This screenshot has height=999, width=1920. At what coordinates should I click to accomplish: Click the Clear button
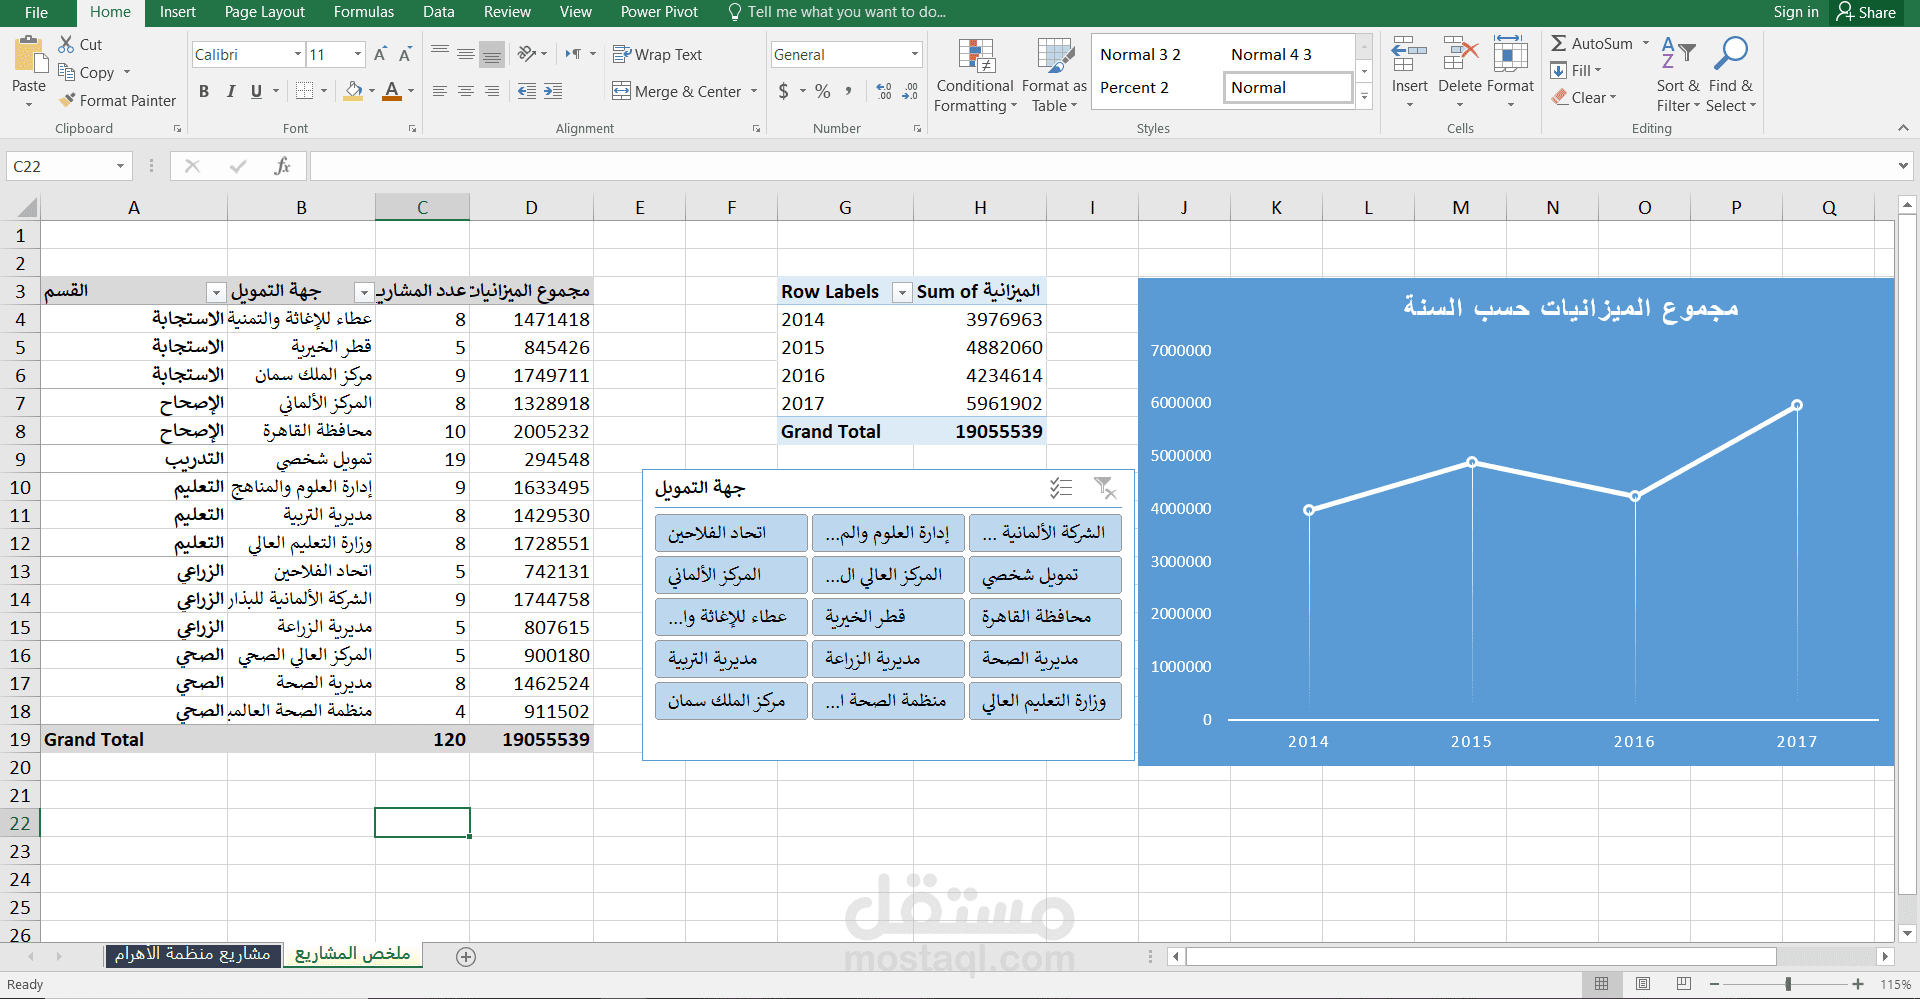(x=1584, y=97)
